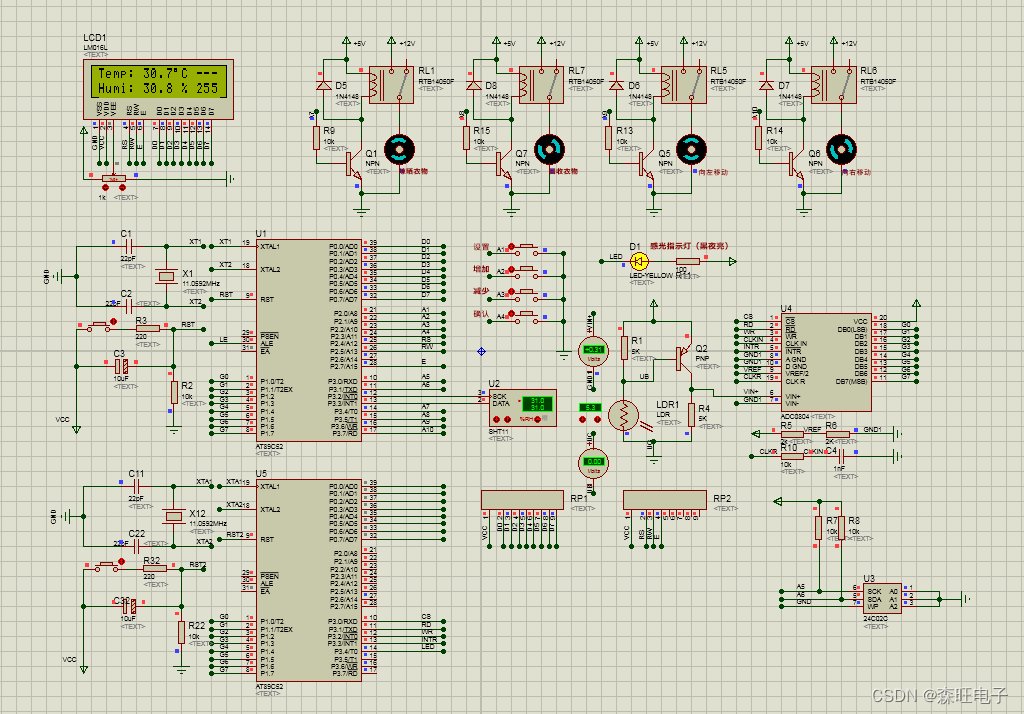The image size is (1024, 714).
Task: Select PNP transistor Q2
Action: pyautogui.click(x=683, y=357)
